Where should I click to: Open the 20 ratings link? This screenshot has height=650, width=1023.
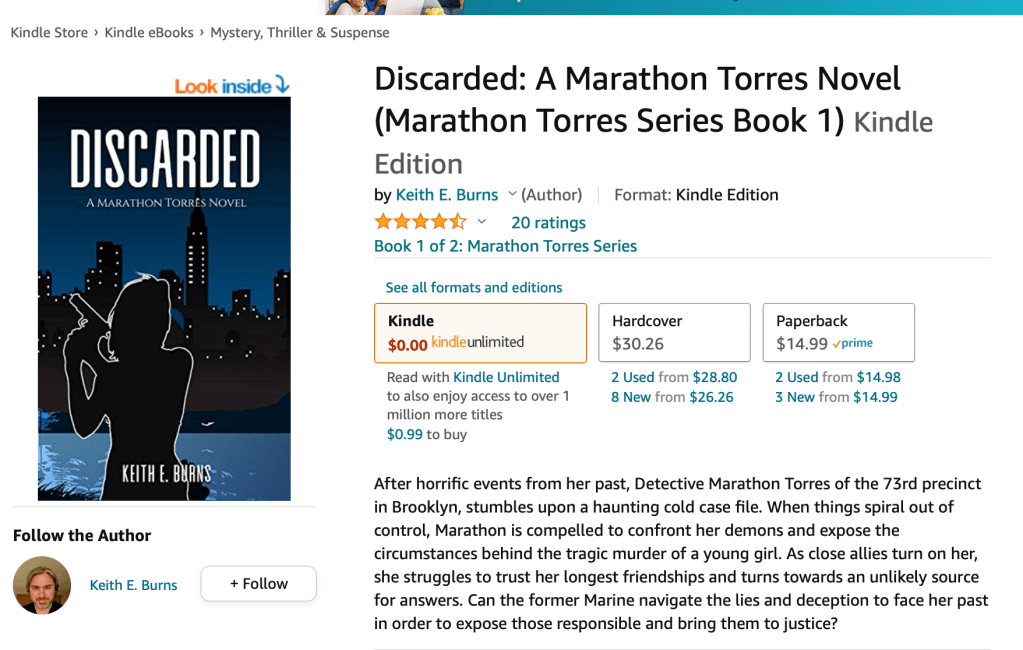tap(548, 222)
